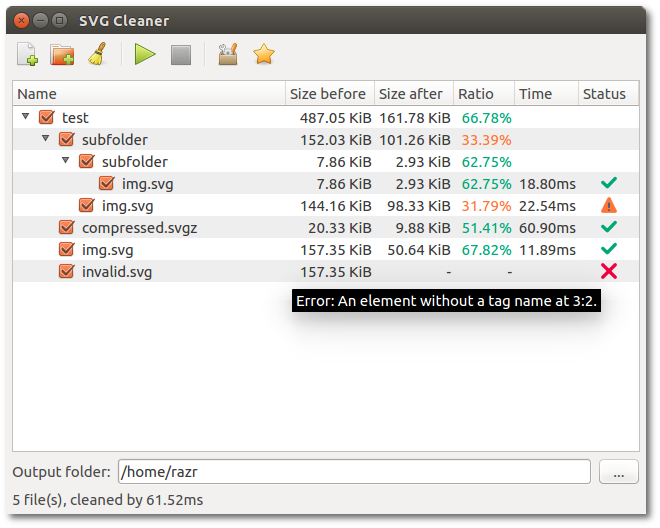Click the SVG Cleaner window title

124,21
